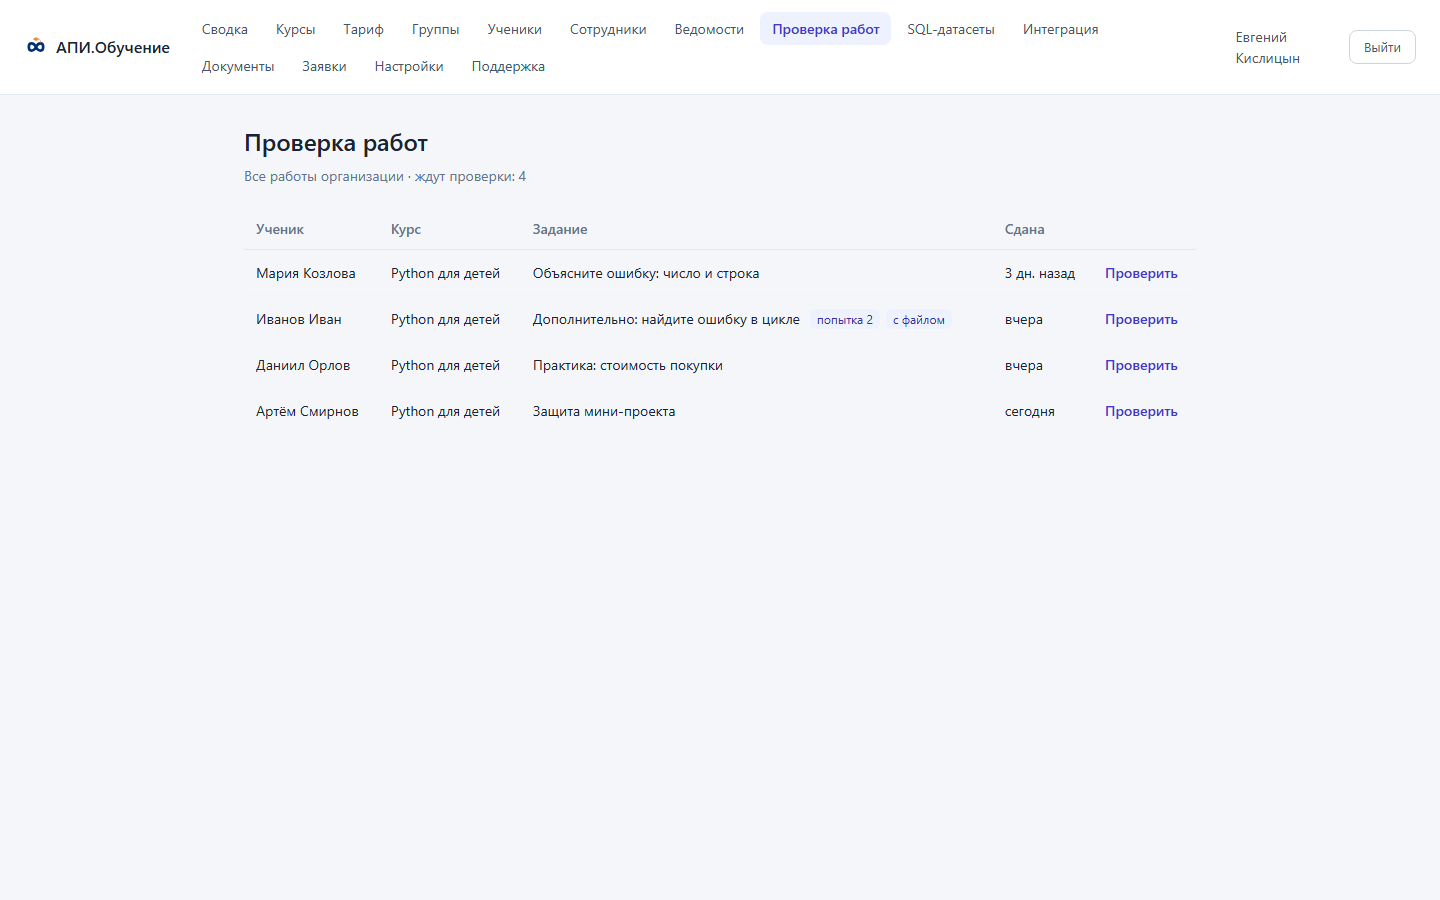Select the student name Мария Козлова
Screen dimensions: 1440x900
coord(306,273)
